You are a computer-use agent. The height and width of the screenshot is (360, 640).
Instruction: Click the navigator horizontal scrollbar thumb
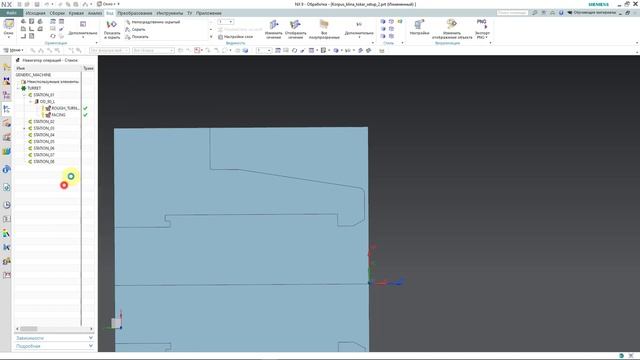(x=29, y=329)
